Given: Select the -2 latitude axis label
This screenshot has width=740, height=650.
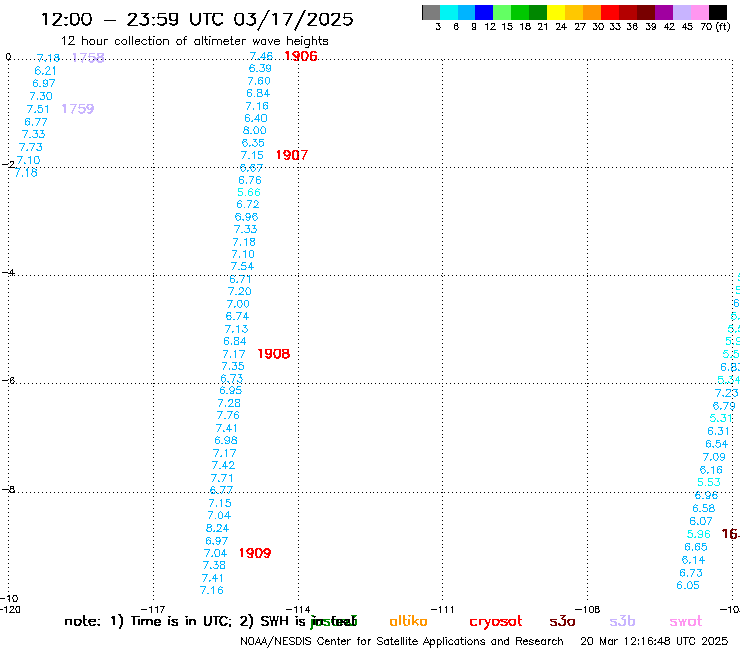Looking at the screenshot, I should [x=8, y=164].
